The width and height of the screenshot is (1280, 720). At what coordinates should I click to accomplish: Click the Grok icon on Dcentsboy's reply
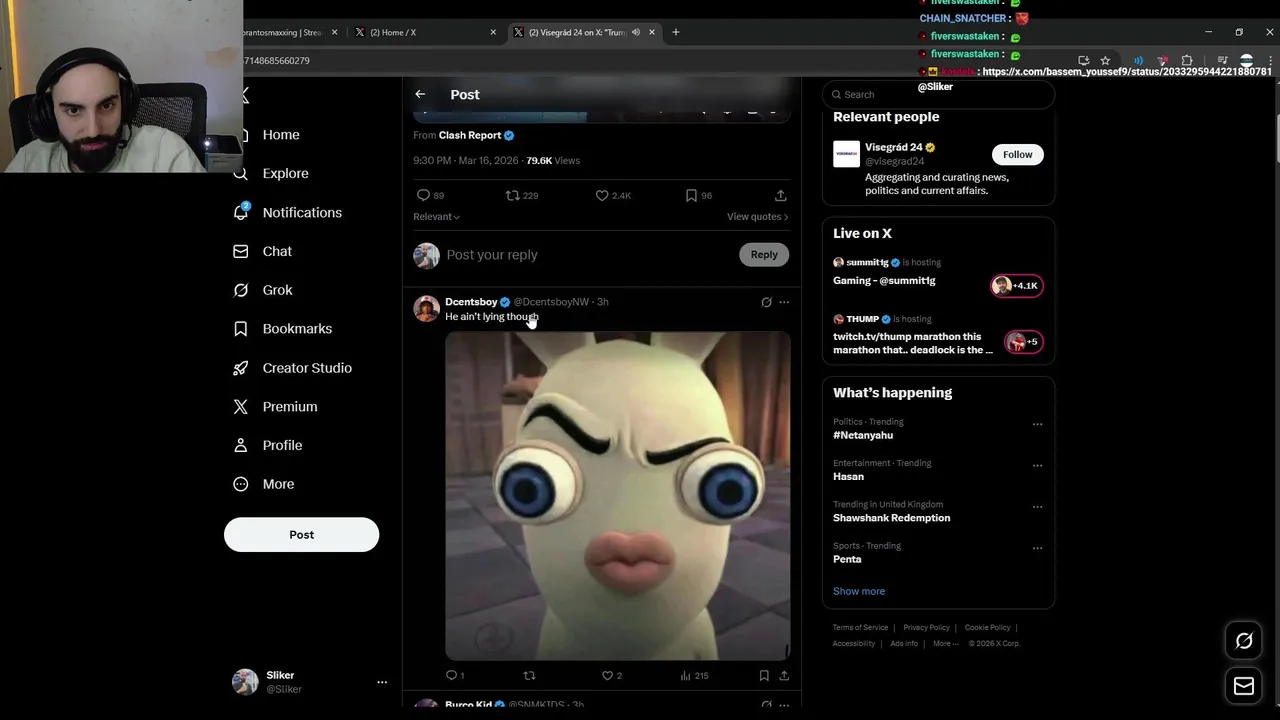coord(766,302)
